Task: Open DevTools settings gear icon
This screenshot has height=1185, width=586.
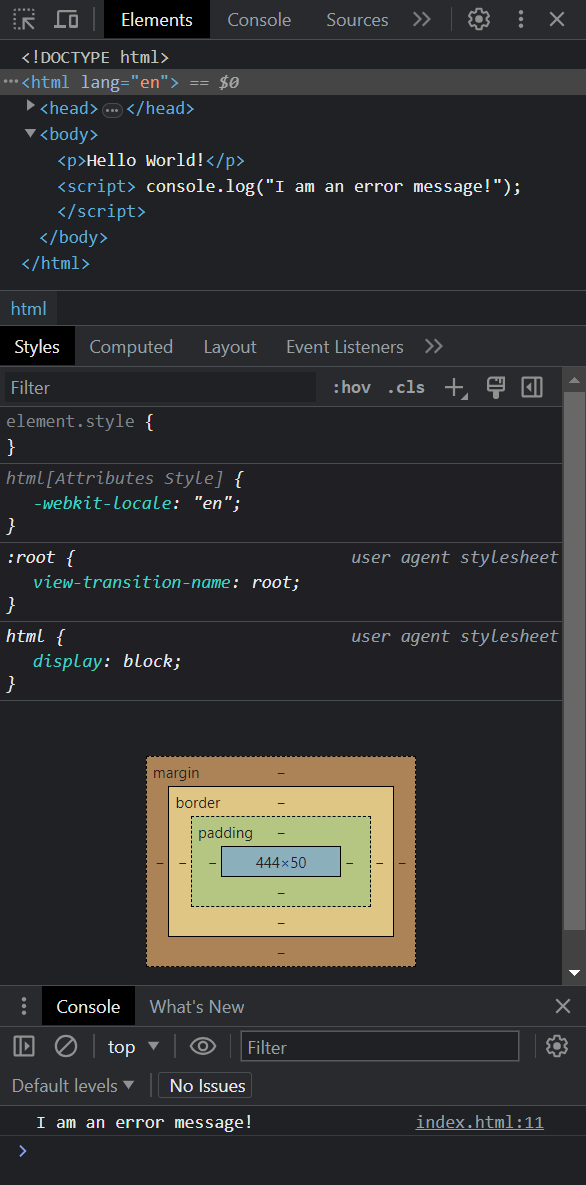Action: click(x=479, y=20)
